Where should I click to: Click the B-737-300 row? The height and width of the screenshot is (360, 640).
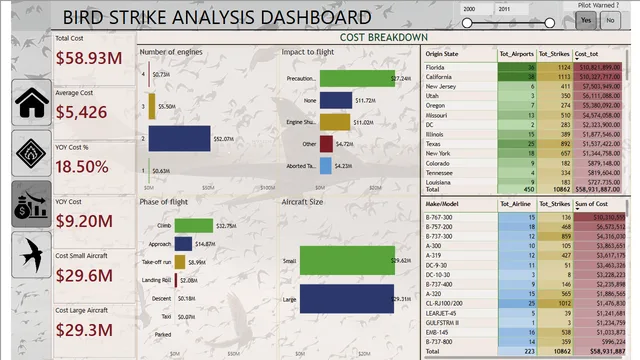tap(524, 236)
